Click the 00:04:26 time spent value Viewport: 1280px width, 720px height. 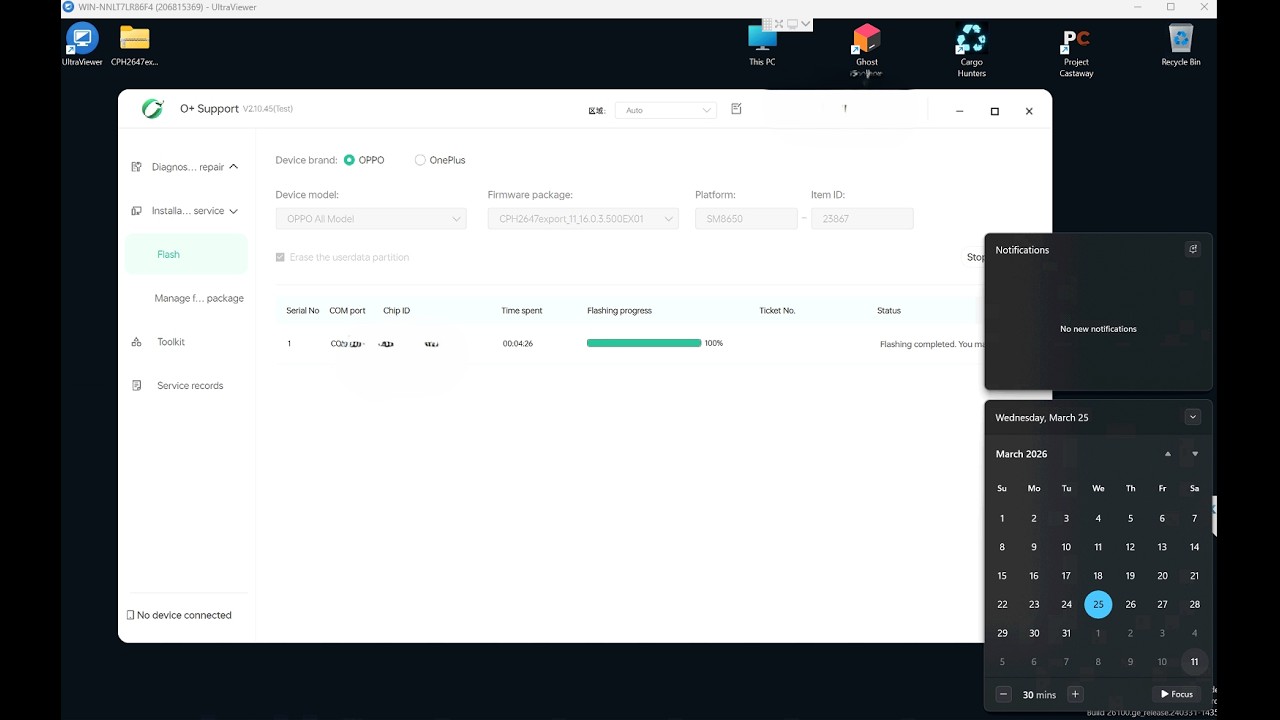[x=518, y=344]
